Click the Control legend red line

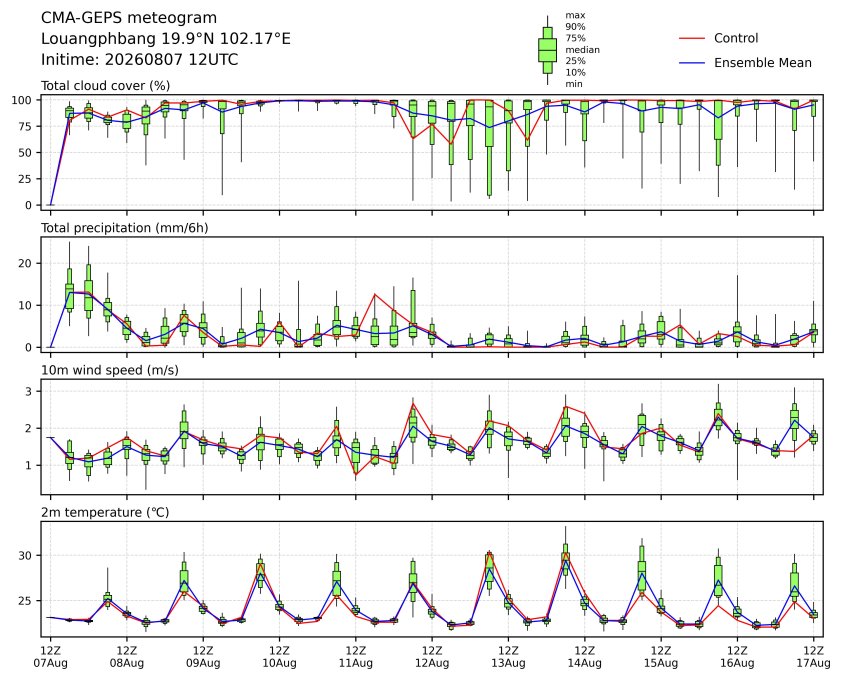tap(692, 39)
